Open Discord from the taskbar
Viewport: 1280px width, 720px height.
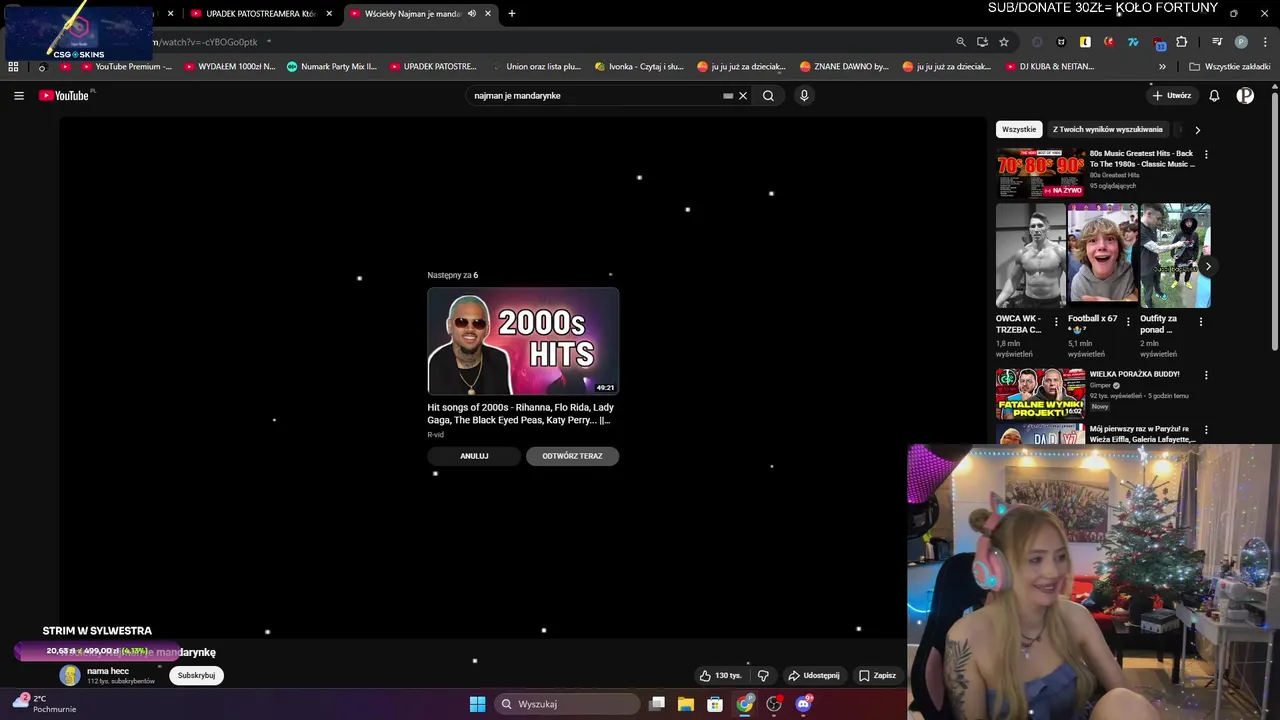coord(803,704)
